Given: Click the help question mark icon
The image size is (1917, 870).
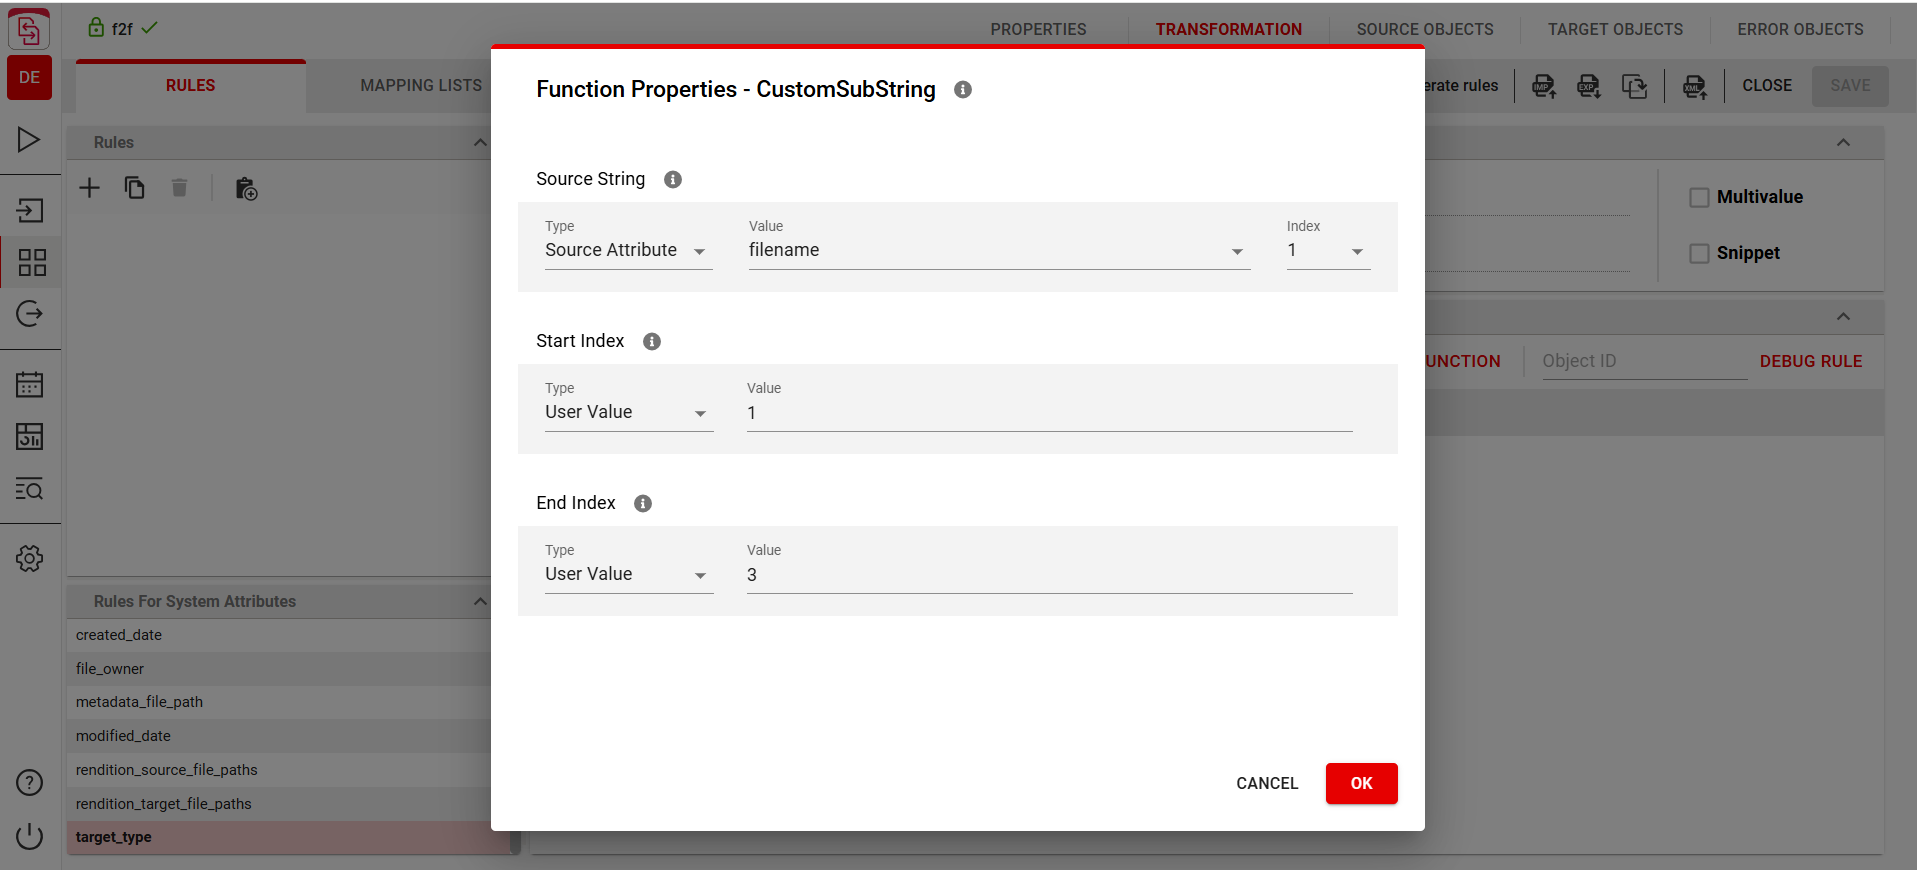Looking at the screenshot, I should 30,782.
